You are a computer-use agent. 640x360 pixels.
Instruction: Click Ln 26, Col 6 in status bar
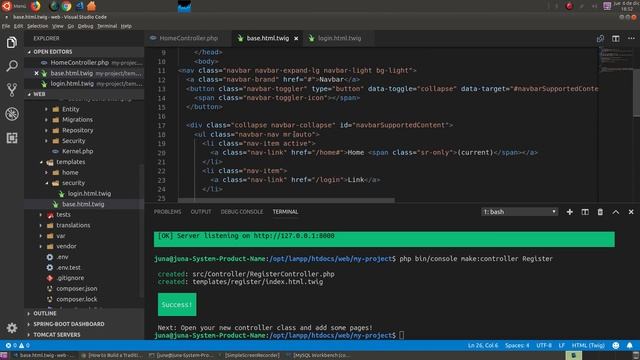483,345
